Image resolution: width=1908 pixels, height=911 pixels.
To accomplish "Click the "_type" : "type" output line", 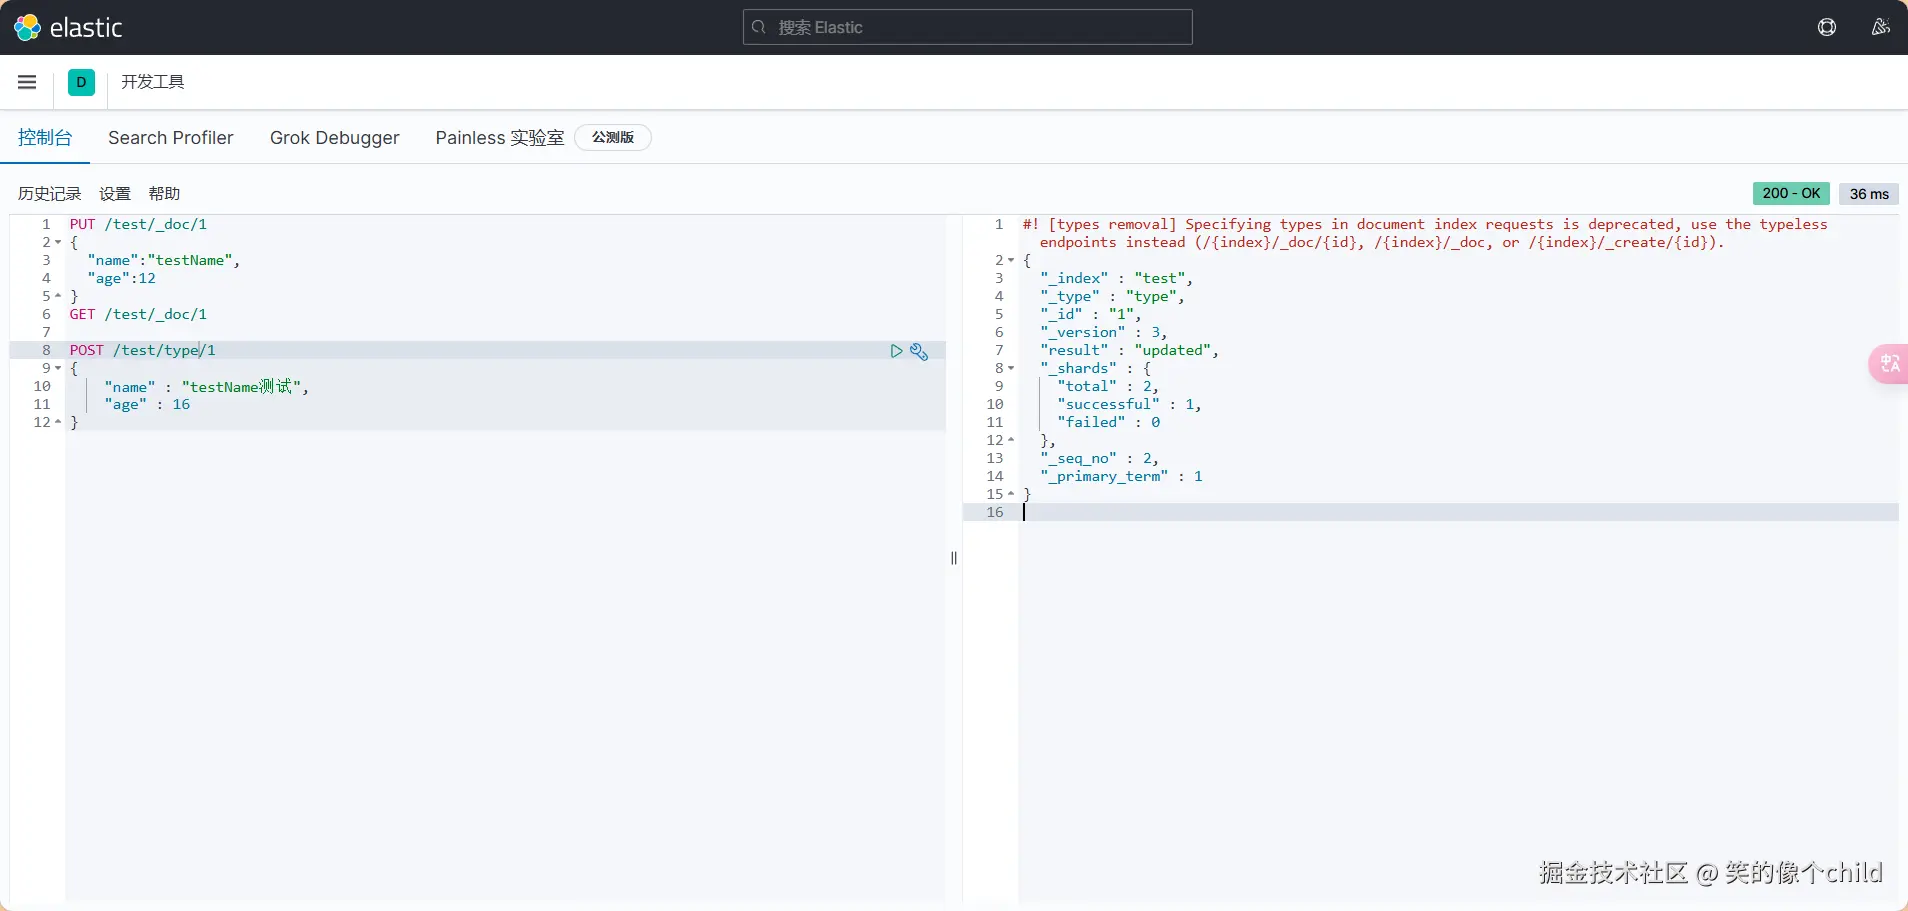I will pos(1112,297).
